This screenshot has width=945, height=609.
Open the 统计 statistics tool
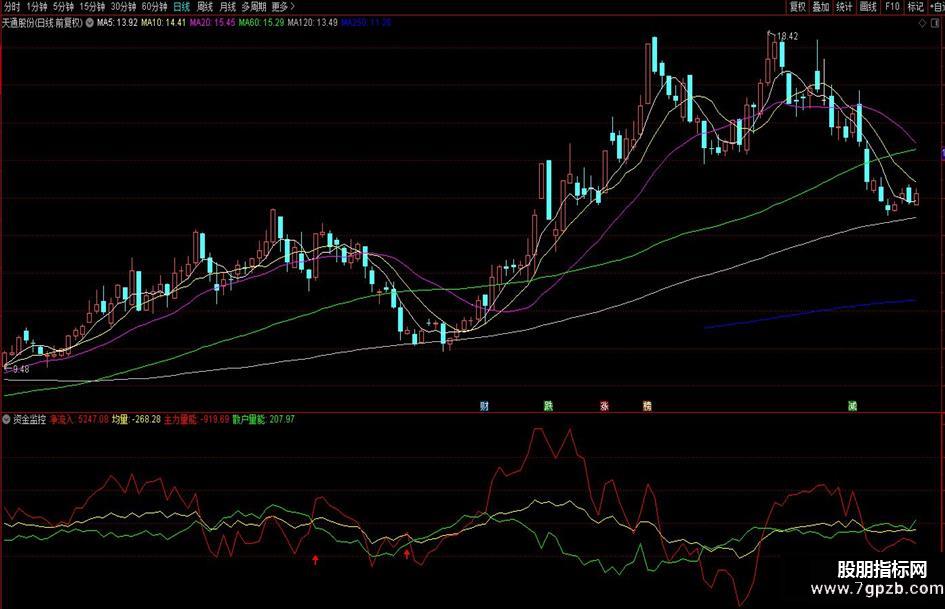(844, 7)
